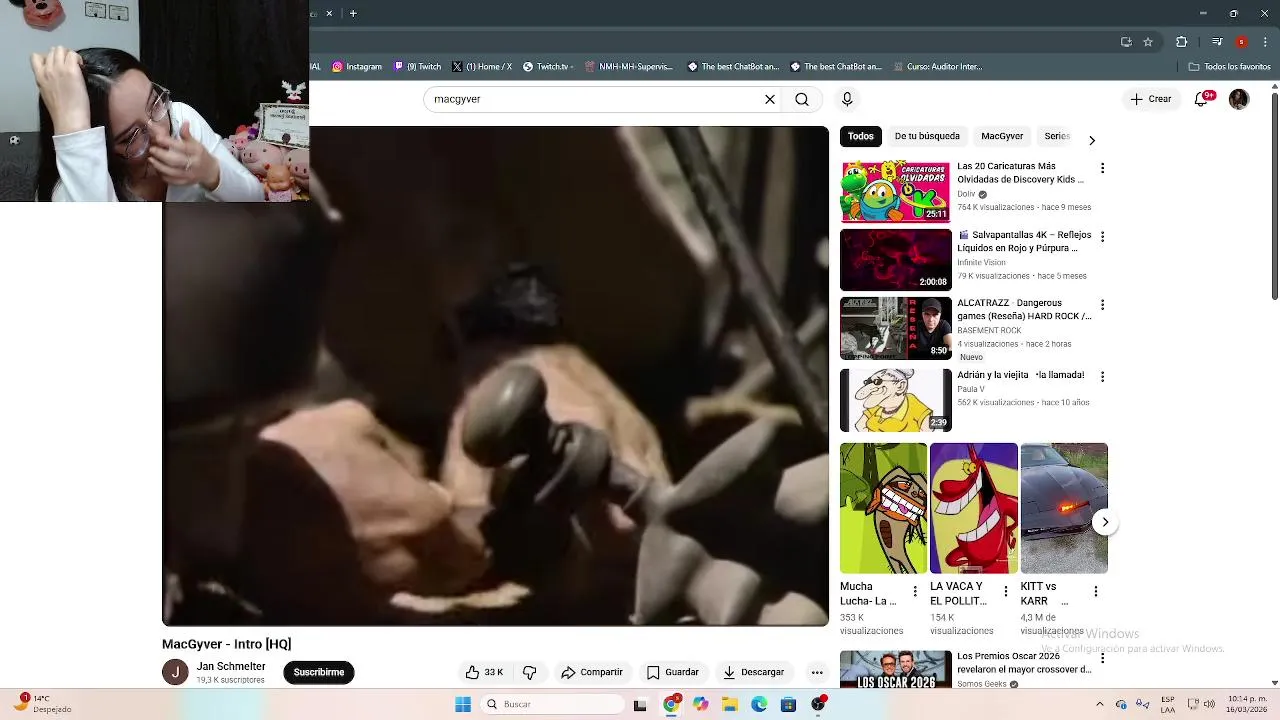Click the Suscribirse button
This screenshot has height=720, width=1280.
tap(319, 672)
